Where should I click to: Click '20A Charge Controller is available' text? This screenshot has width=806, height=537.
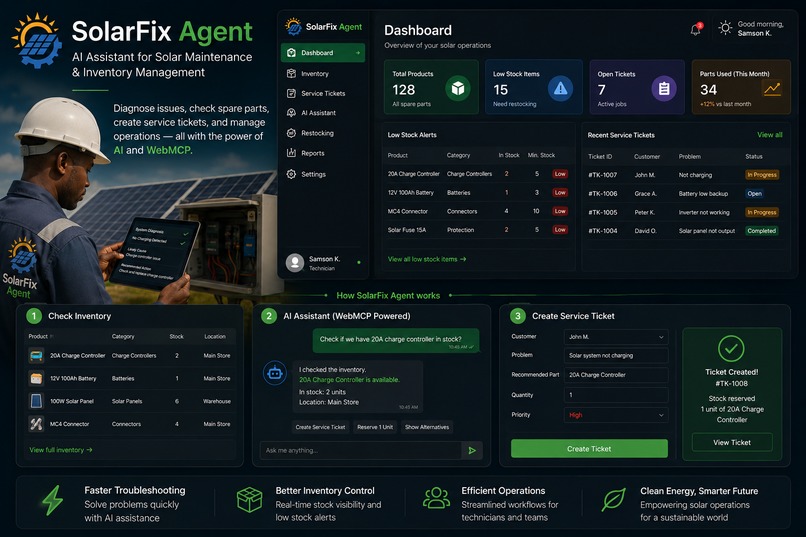(x=349, y=380)
